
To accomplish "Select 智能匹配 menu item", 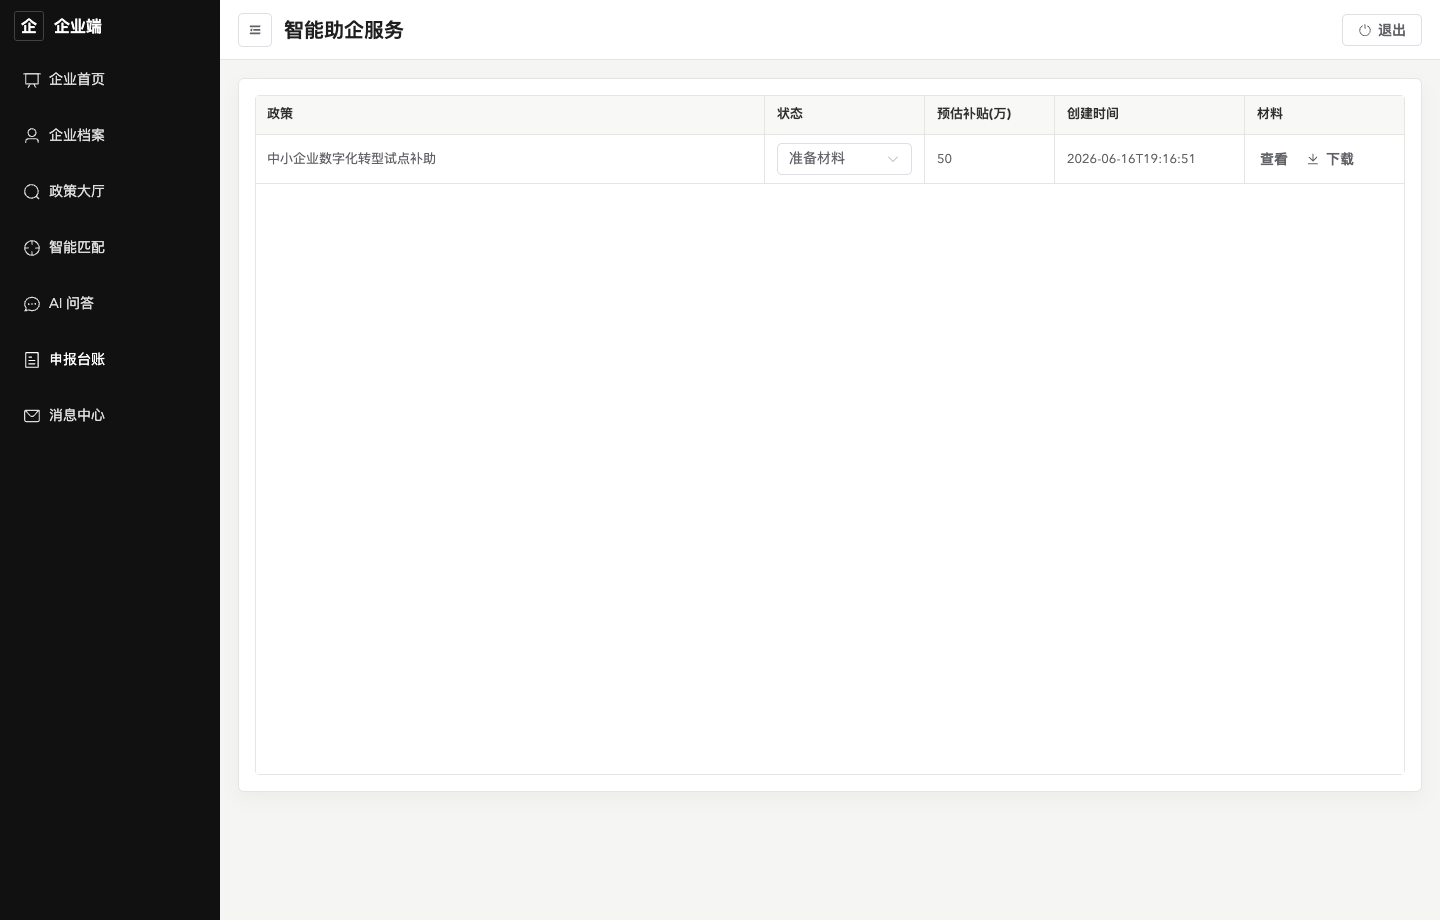I will tap(110, 248).
